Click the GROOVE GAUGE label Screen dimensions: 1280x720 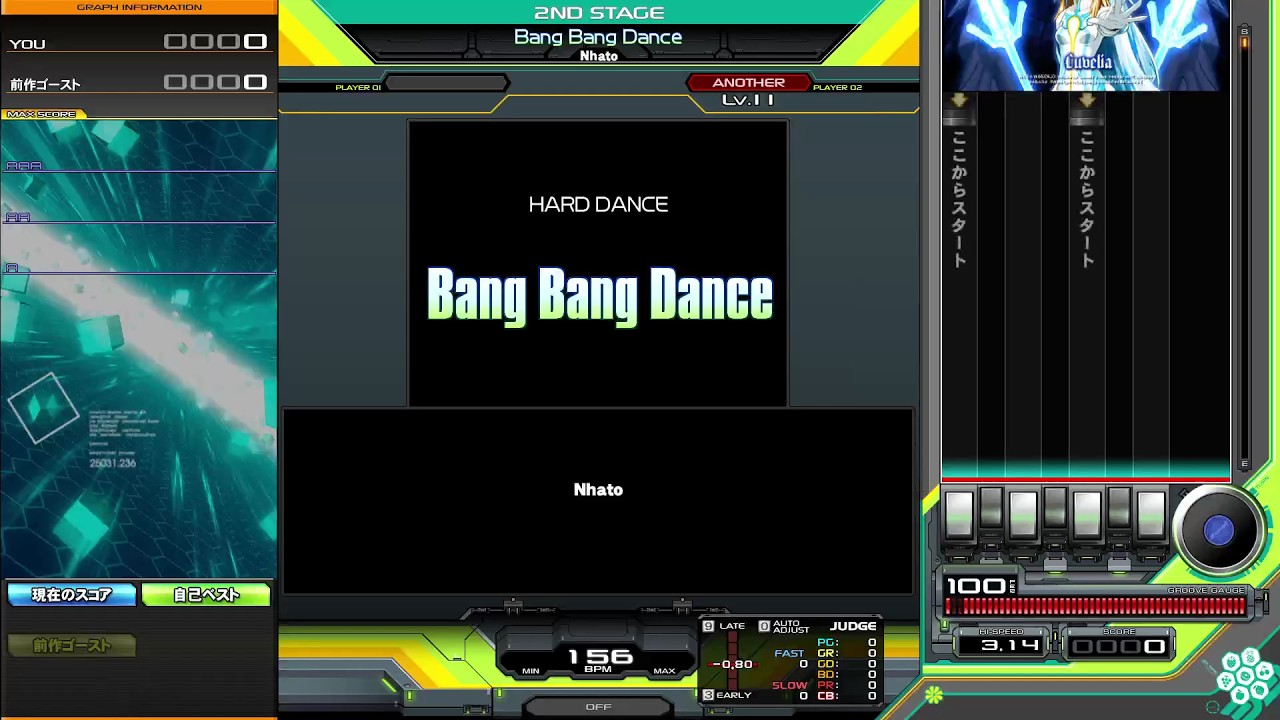tap(1206, 590)
